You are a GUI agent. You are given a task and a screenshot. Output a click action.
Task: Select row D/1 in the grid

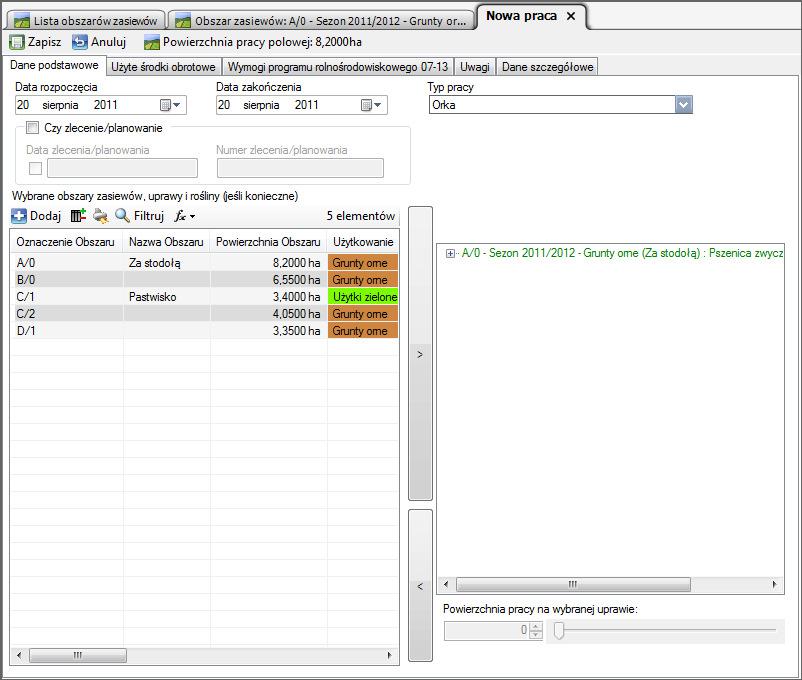coord(205,331)
